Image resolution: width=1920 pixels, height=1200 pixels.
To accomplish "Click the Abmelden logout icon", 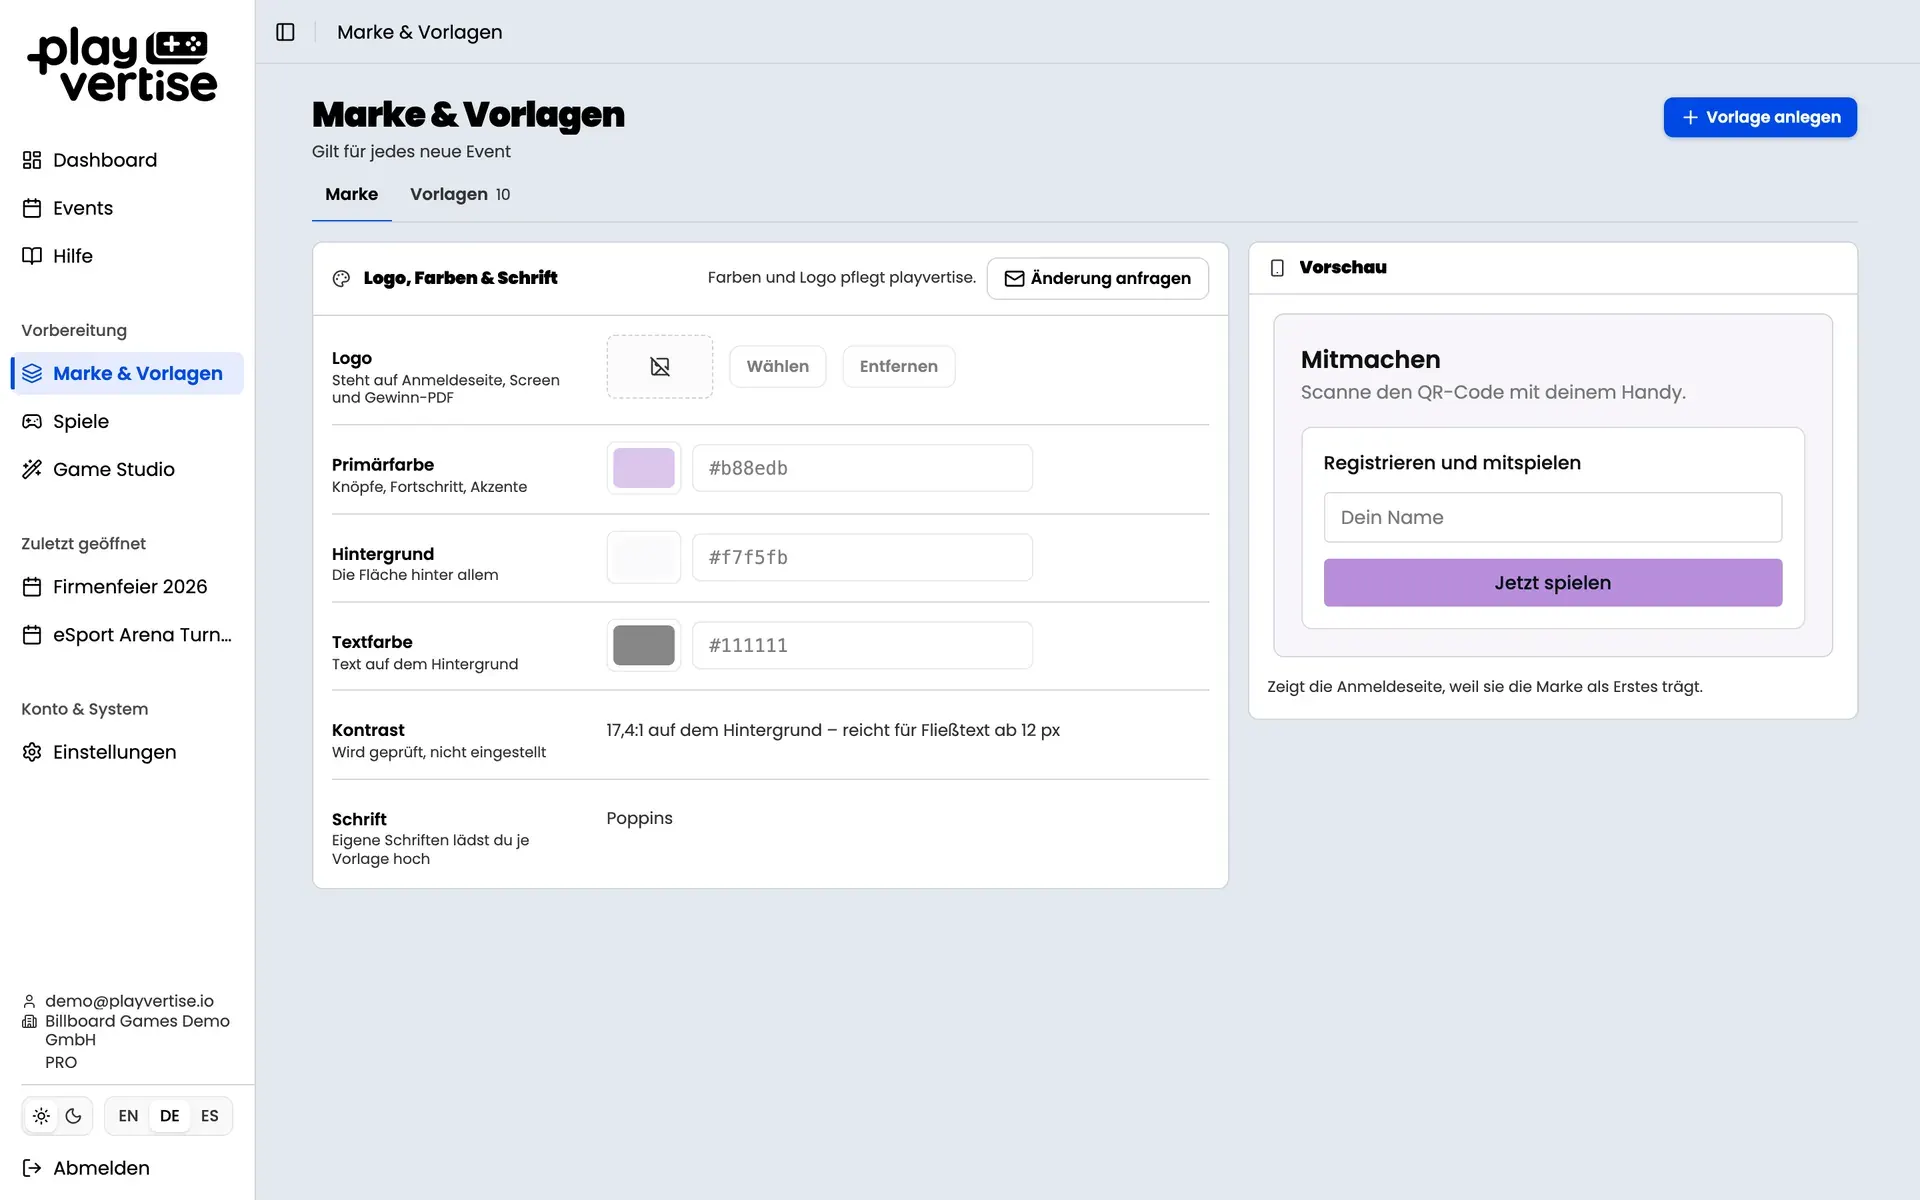I will 32,1168.
